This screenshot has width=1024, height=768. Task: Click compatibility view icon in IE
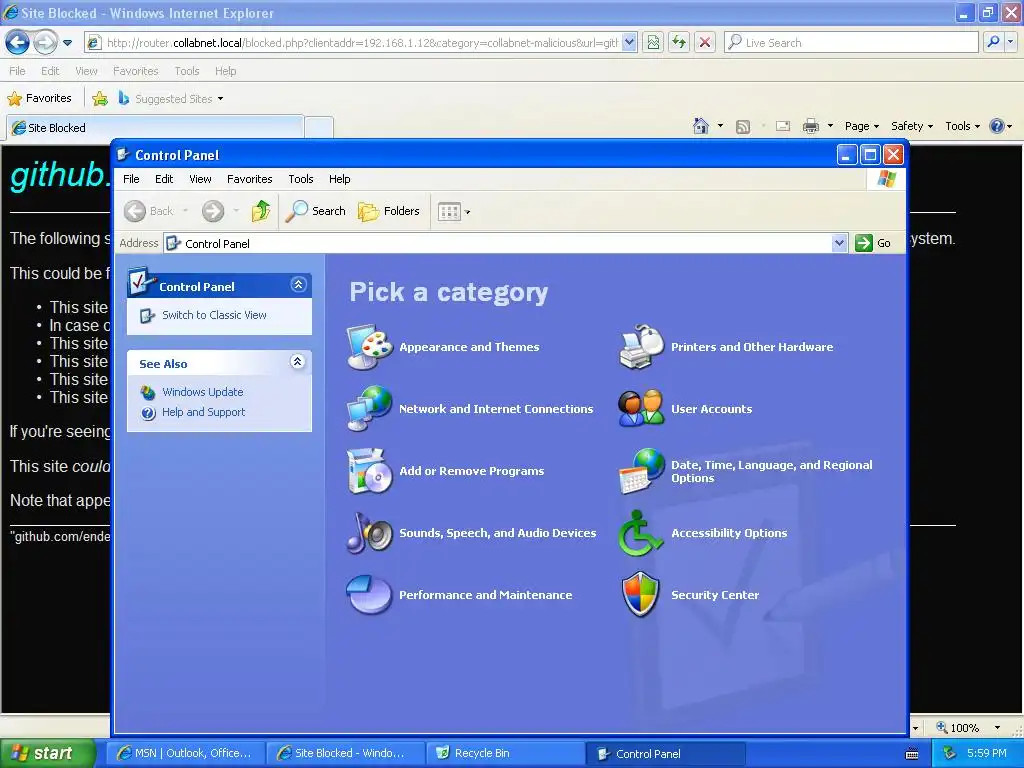653,43
